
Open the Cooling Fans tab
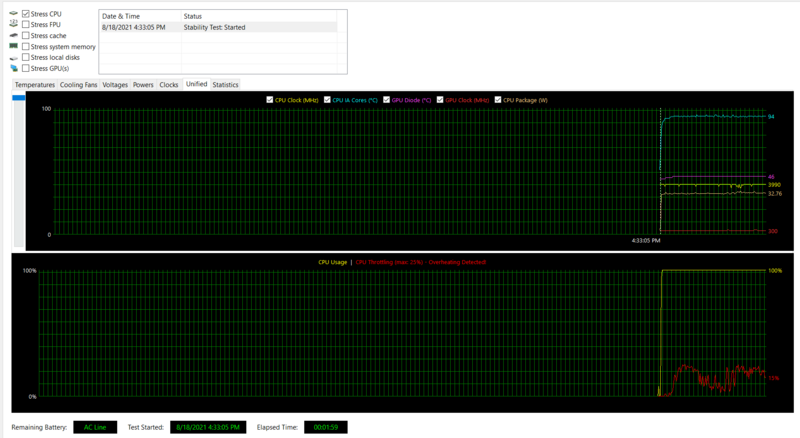[78, 85]
